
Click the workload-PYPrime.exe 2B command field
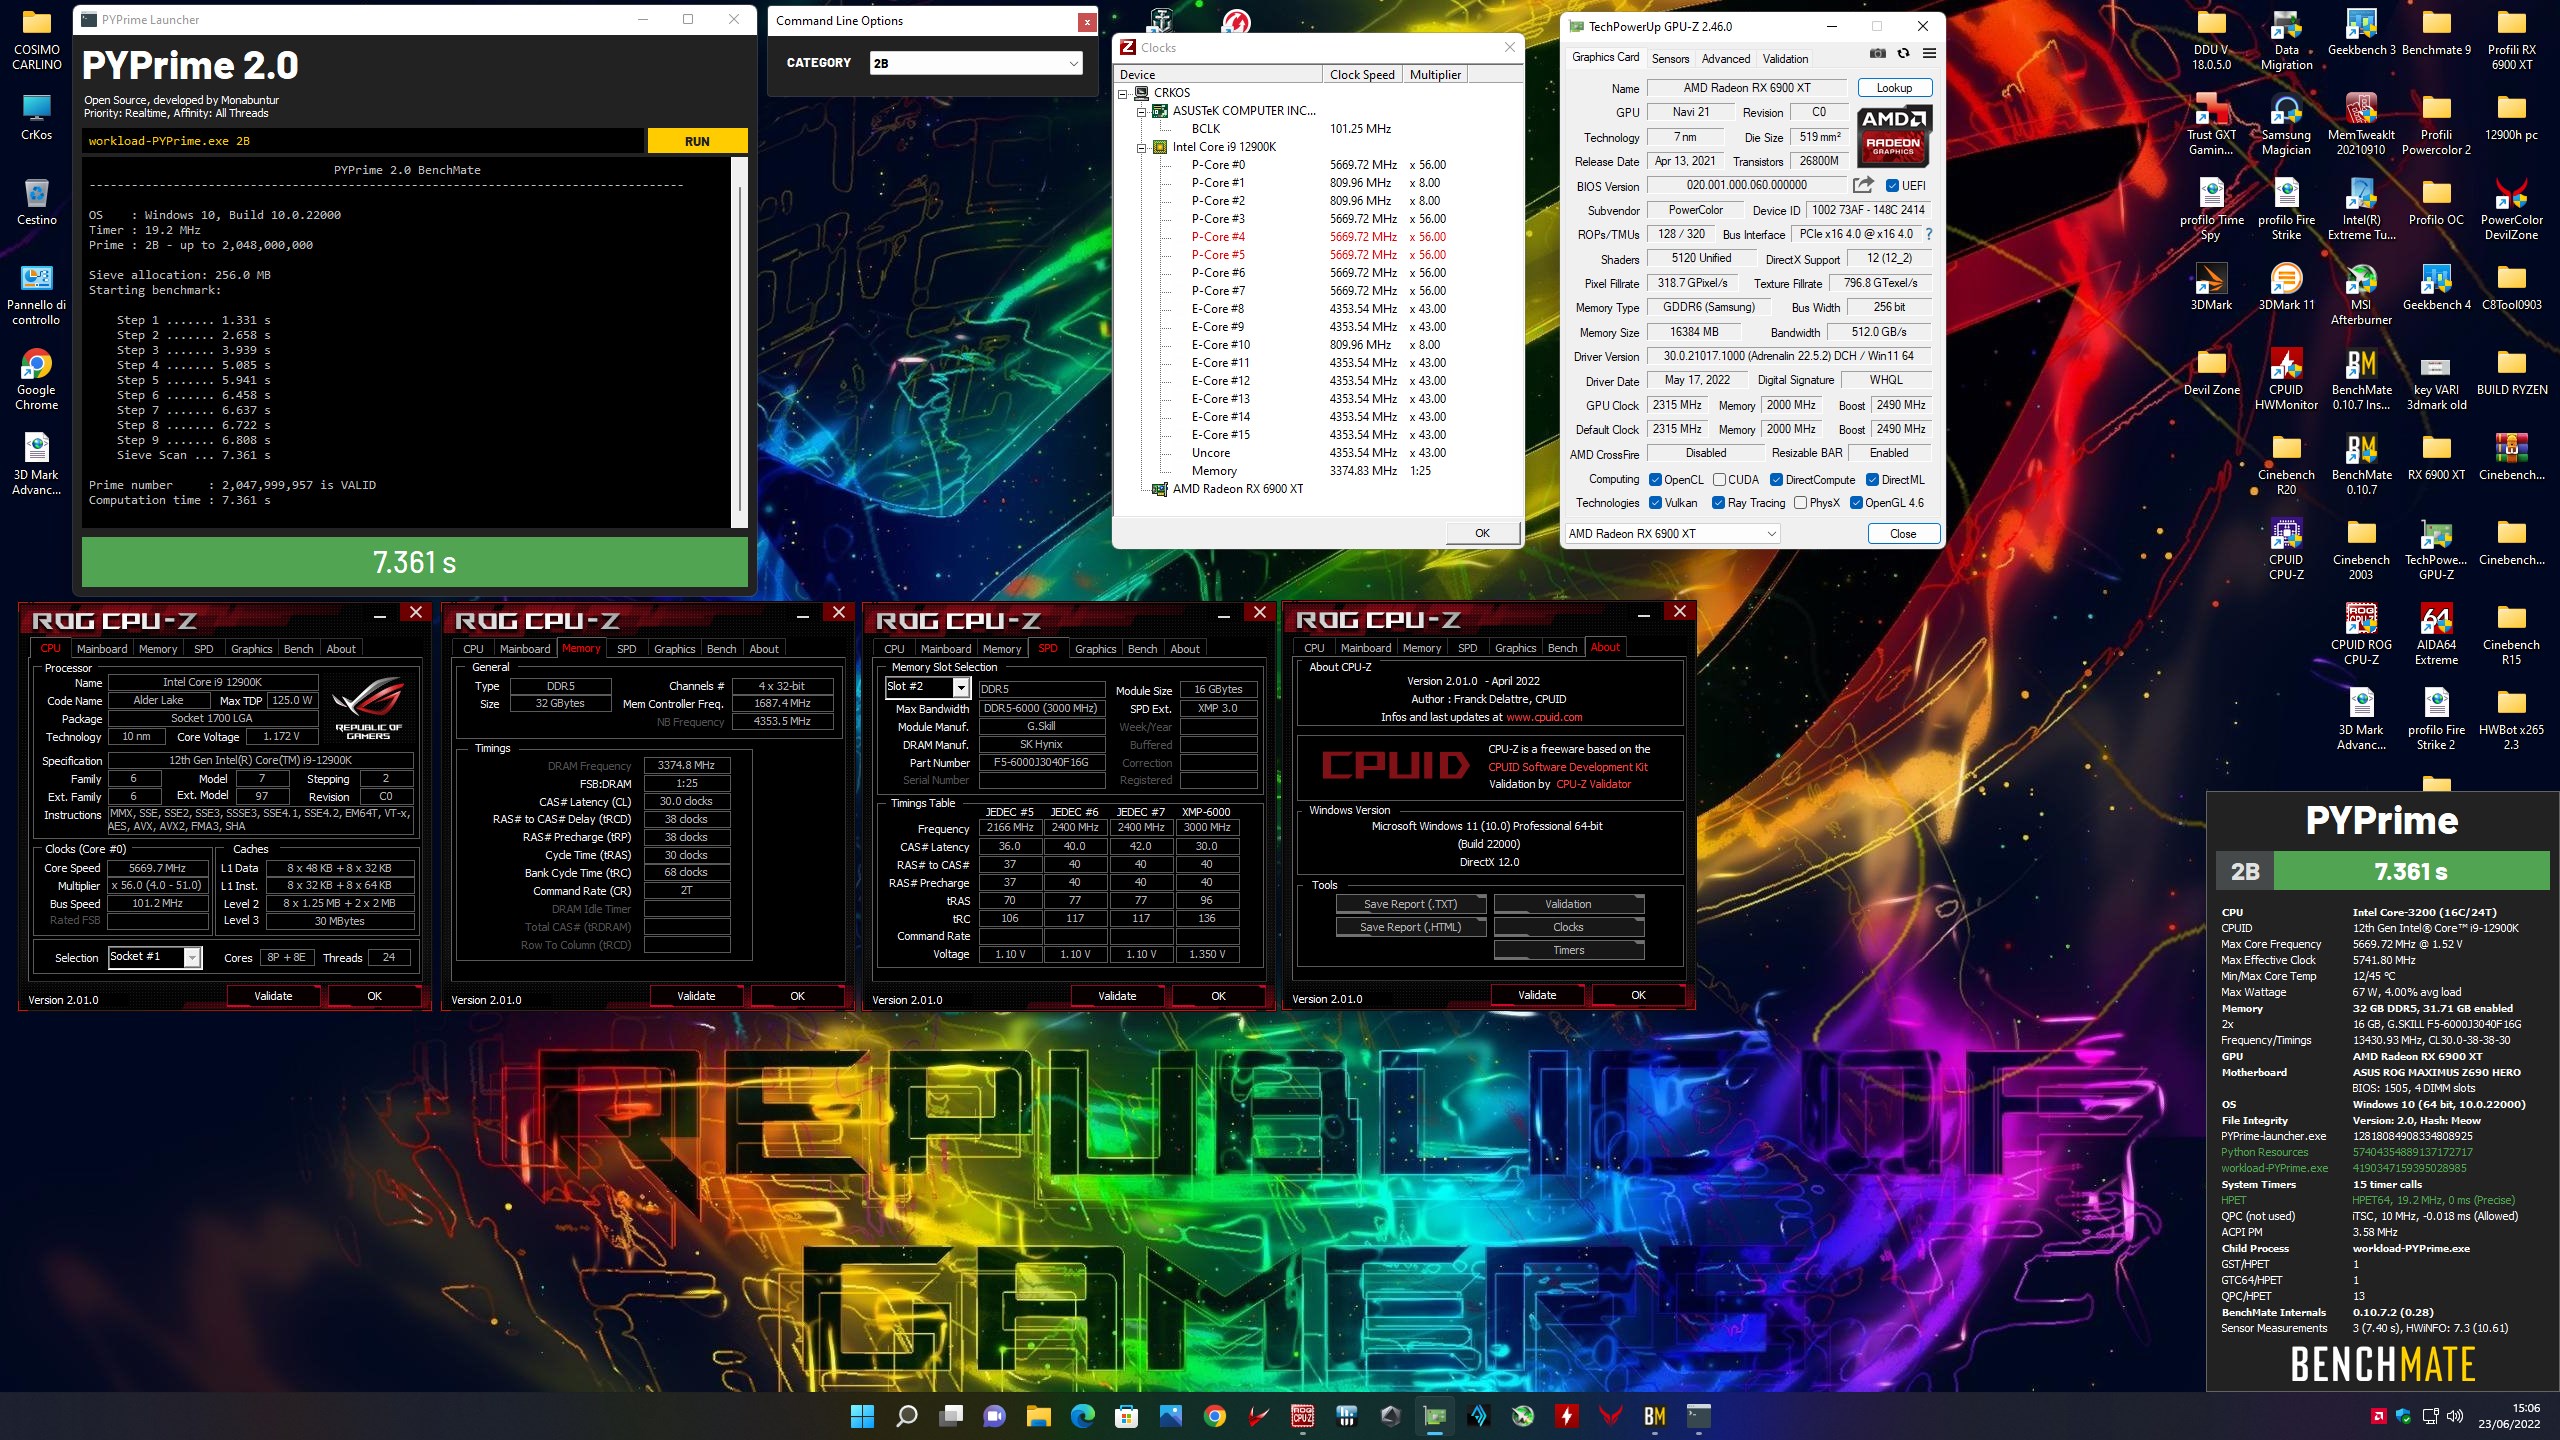coord(364,141)
